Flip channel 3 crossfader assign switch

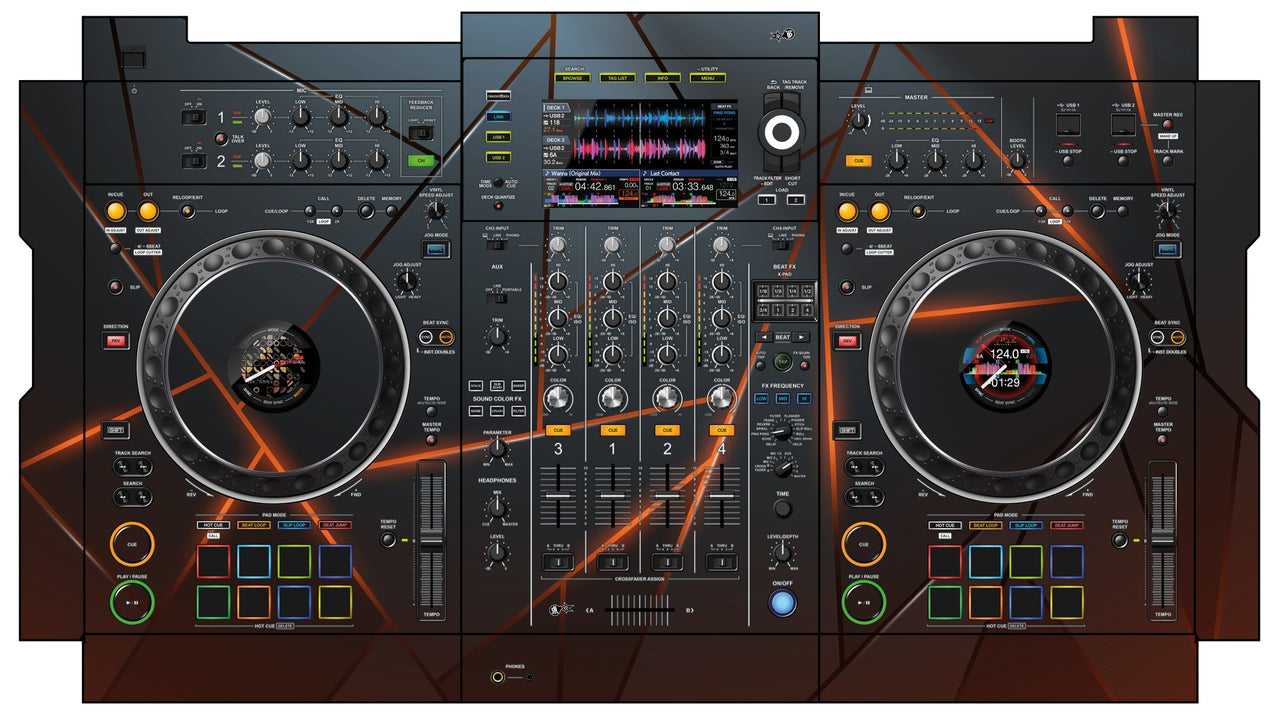tap(558, 562)
